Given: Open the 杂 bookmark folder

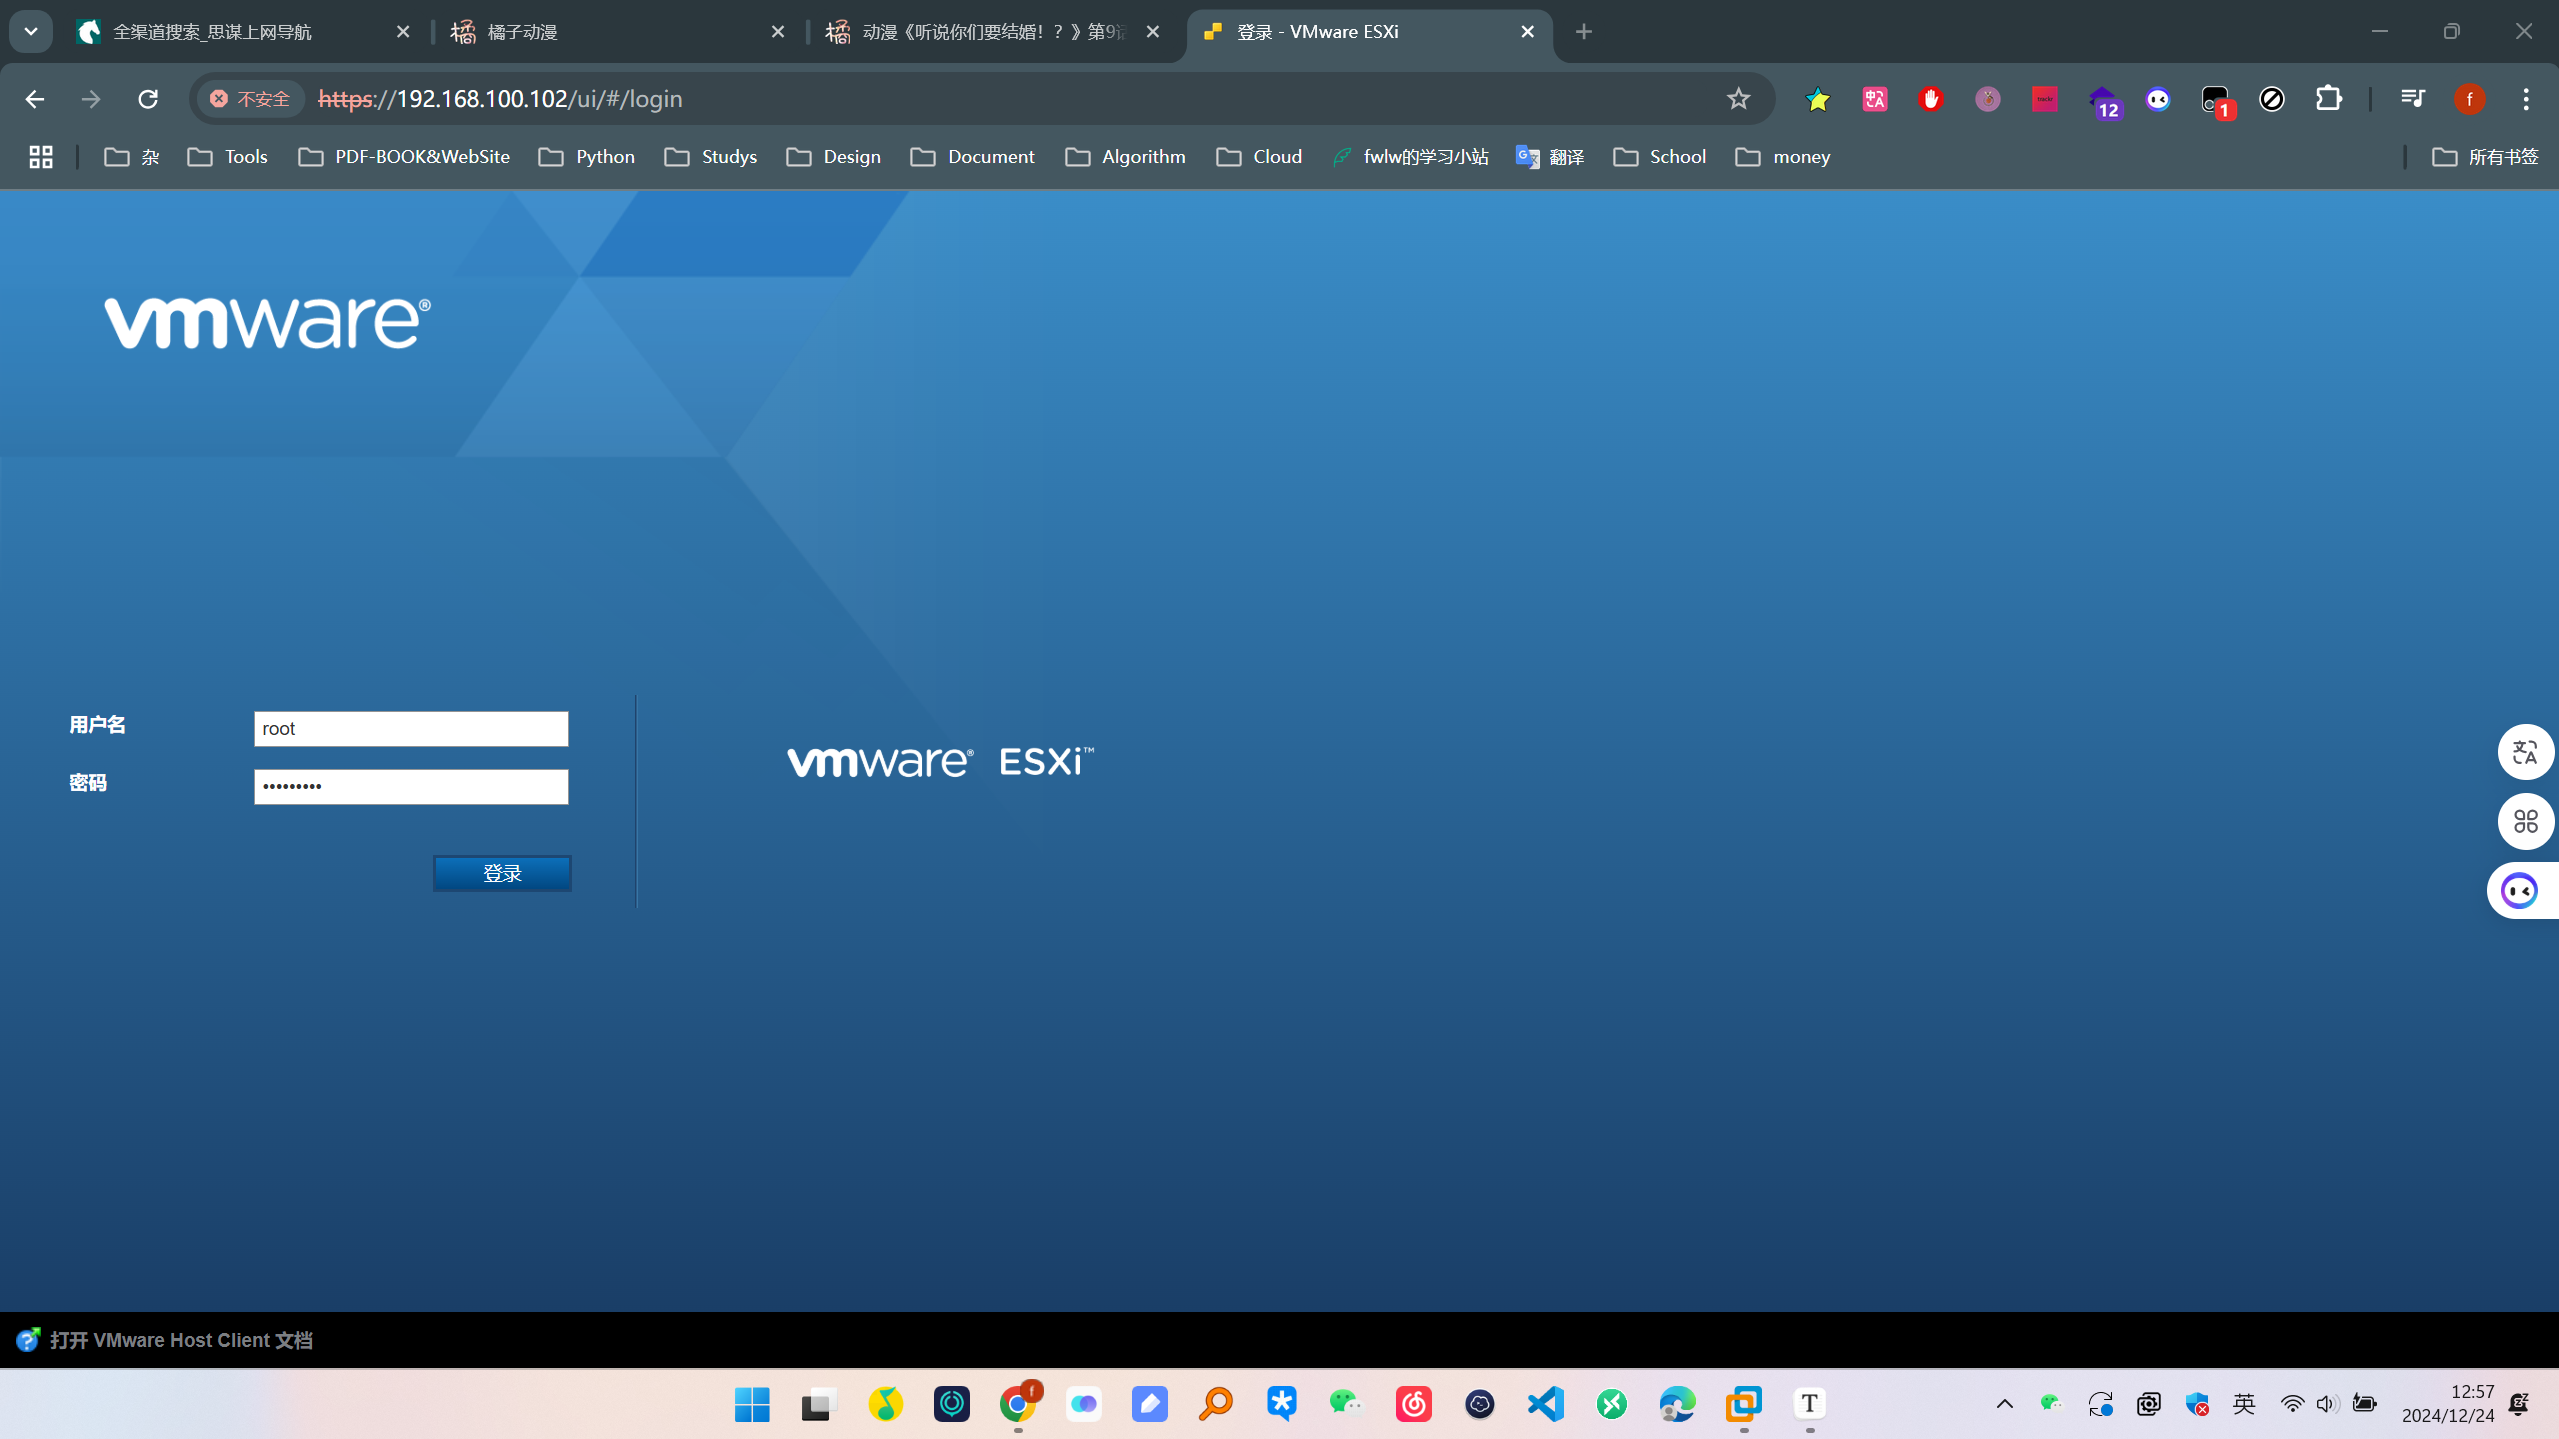Looking at the screenshot, I should coord(132,157).
